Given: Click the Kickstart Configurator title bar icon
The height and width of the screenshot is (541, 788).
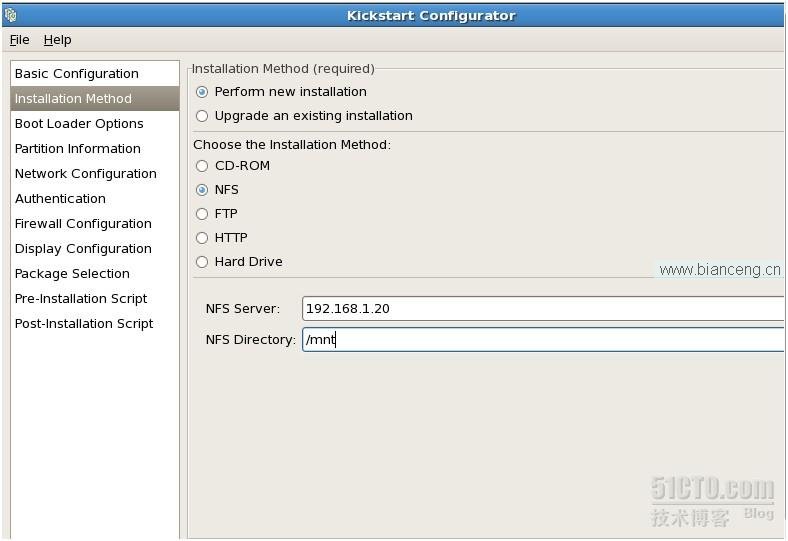Looking at the screenshot, I should tap(11, 15).
